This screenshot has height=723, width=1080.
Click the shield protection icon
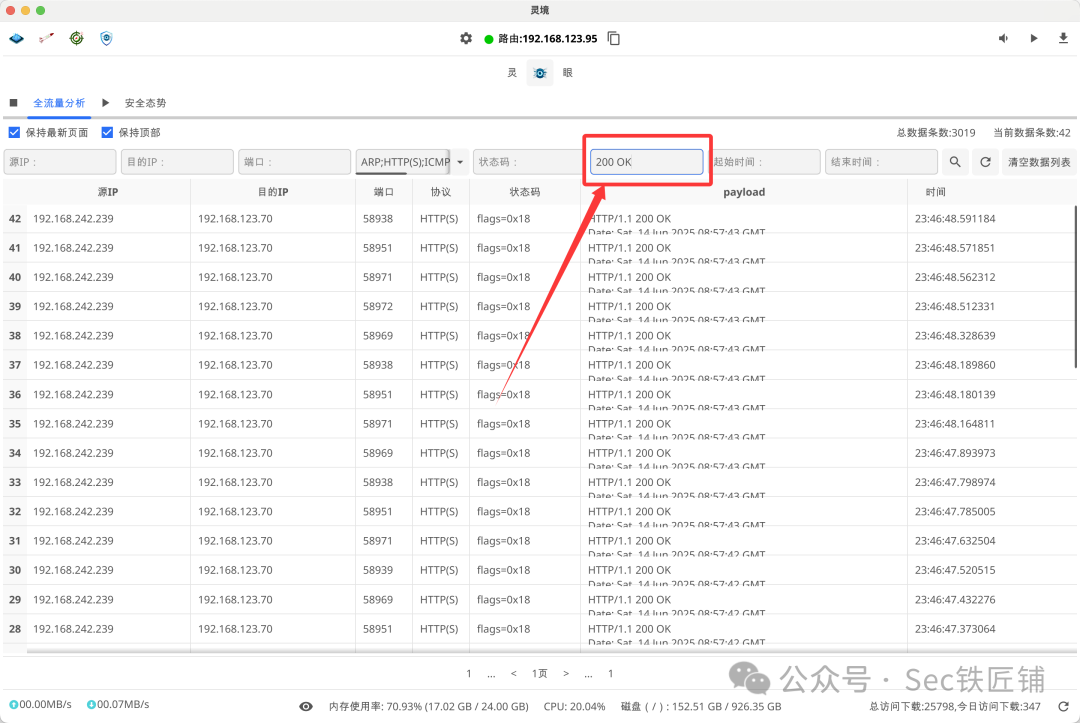[x=106, y=38]
